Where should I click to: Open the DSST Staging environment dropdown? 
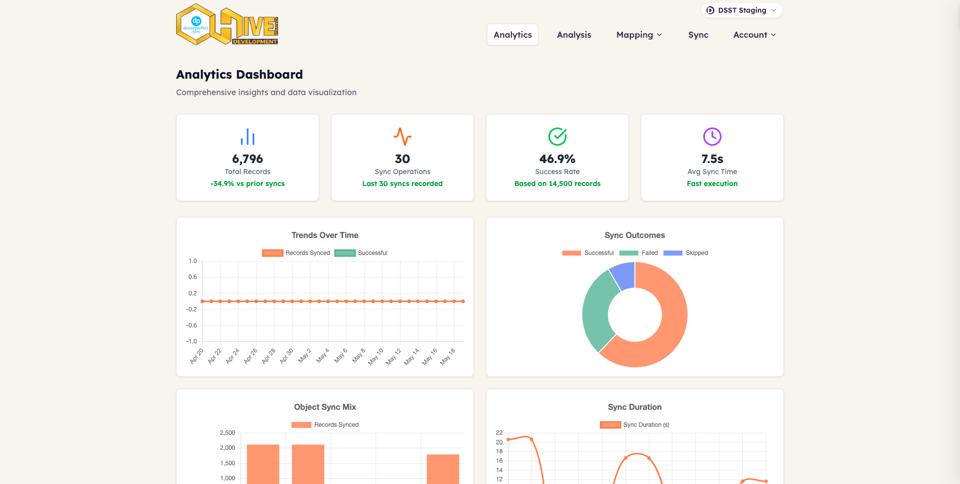[741, 10]
